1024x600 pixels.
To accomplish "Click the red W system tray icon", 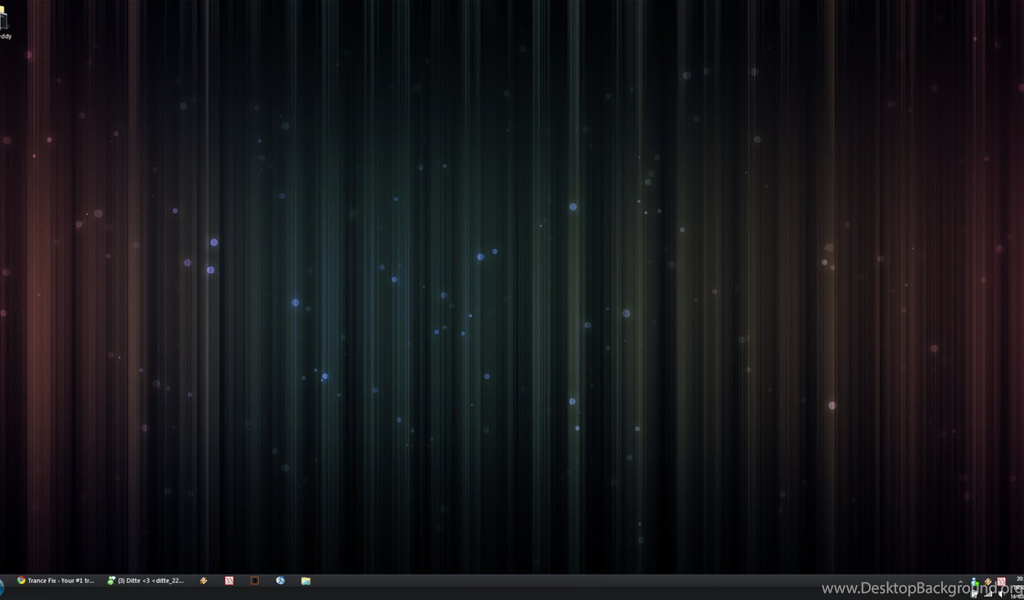I will 1001,582.
